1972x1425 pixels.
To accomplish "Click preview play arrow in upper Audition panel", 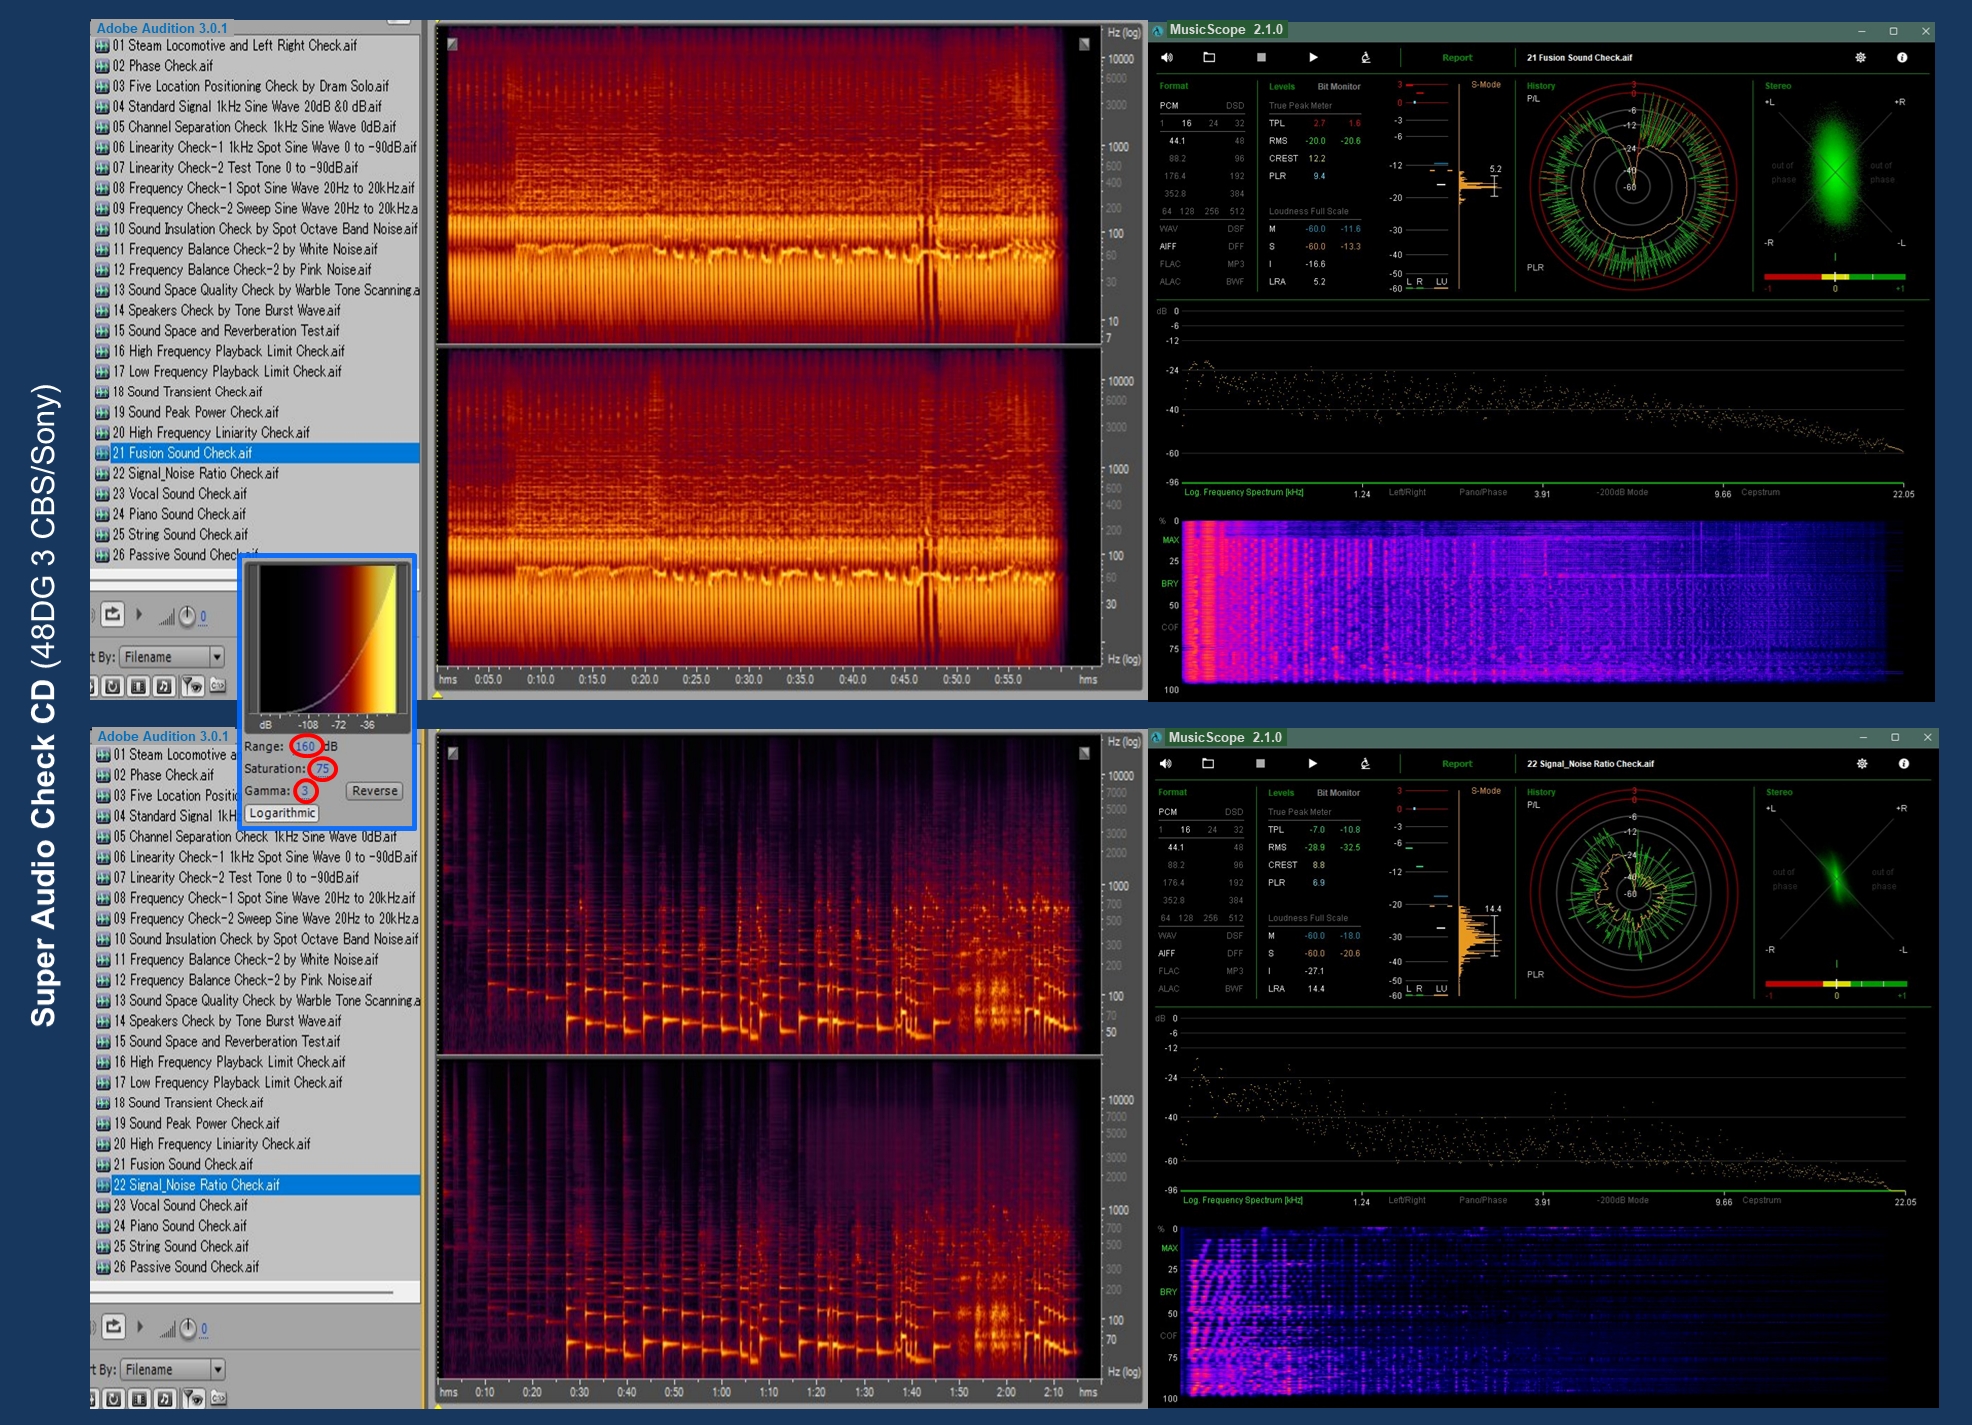I will coord(139,614).
